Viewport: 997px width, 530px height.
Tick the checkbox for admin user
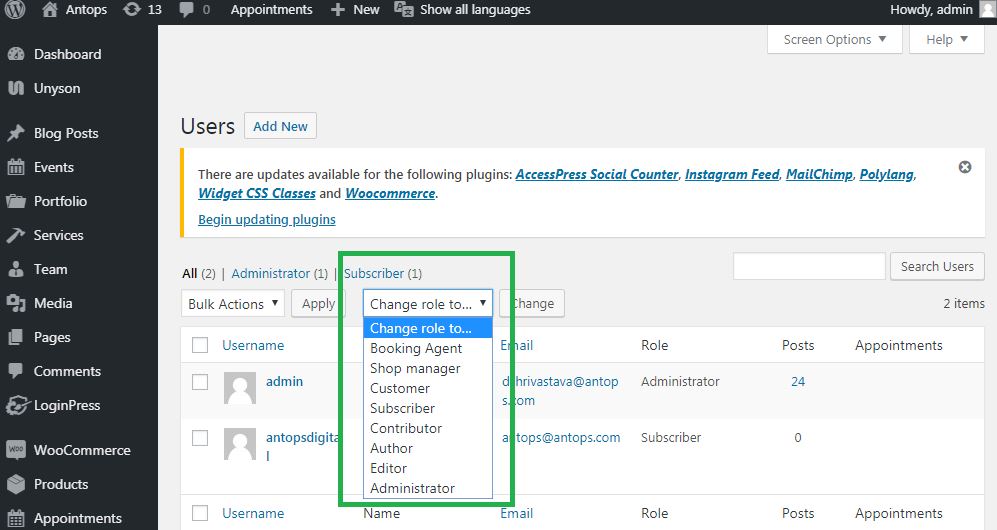pyautogui.click(x=200, y=382)
